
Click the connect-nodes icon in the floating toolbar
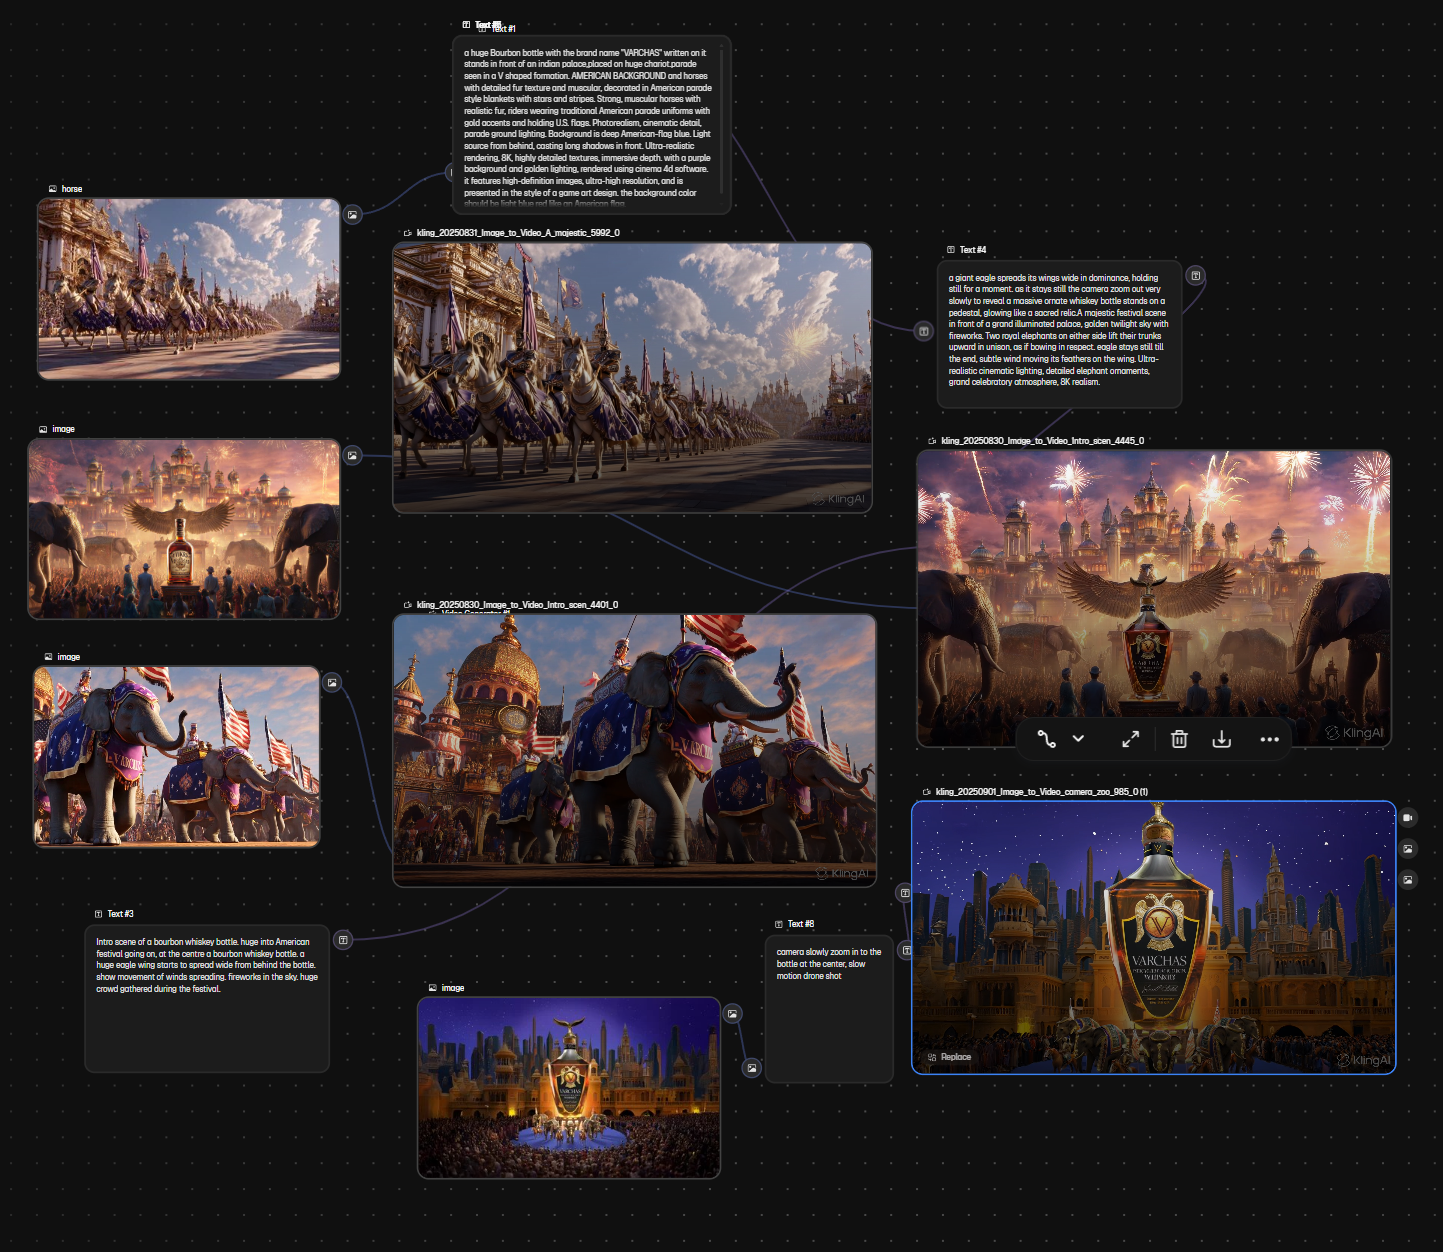[x=1047, y=739]
